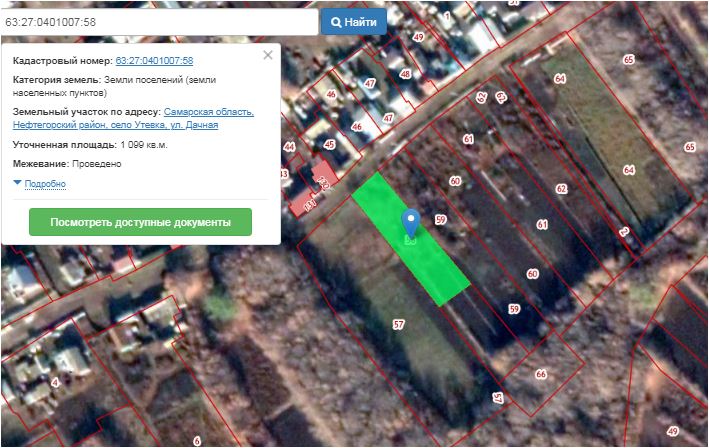Open the Самарская область address link
This screenshot has height=448, width=709.
208,112
